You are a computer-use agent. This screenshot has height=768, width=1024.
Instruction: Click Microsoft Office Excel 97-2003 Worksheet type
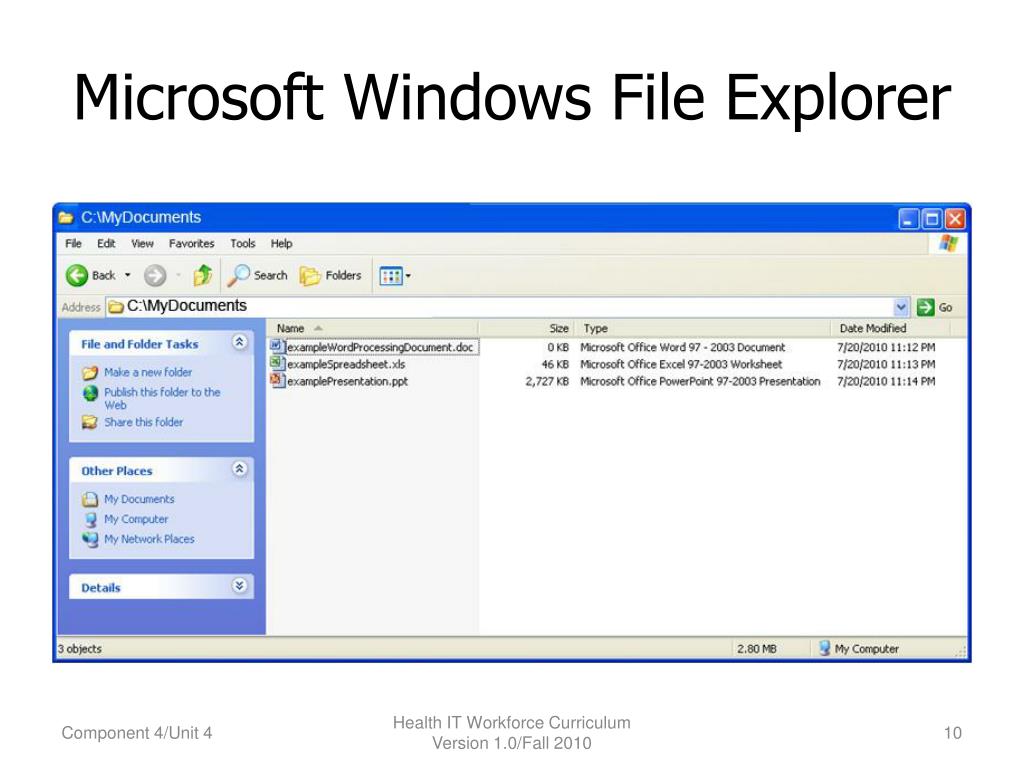681,364
